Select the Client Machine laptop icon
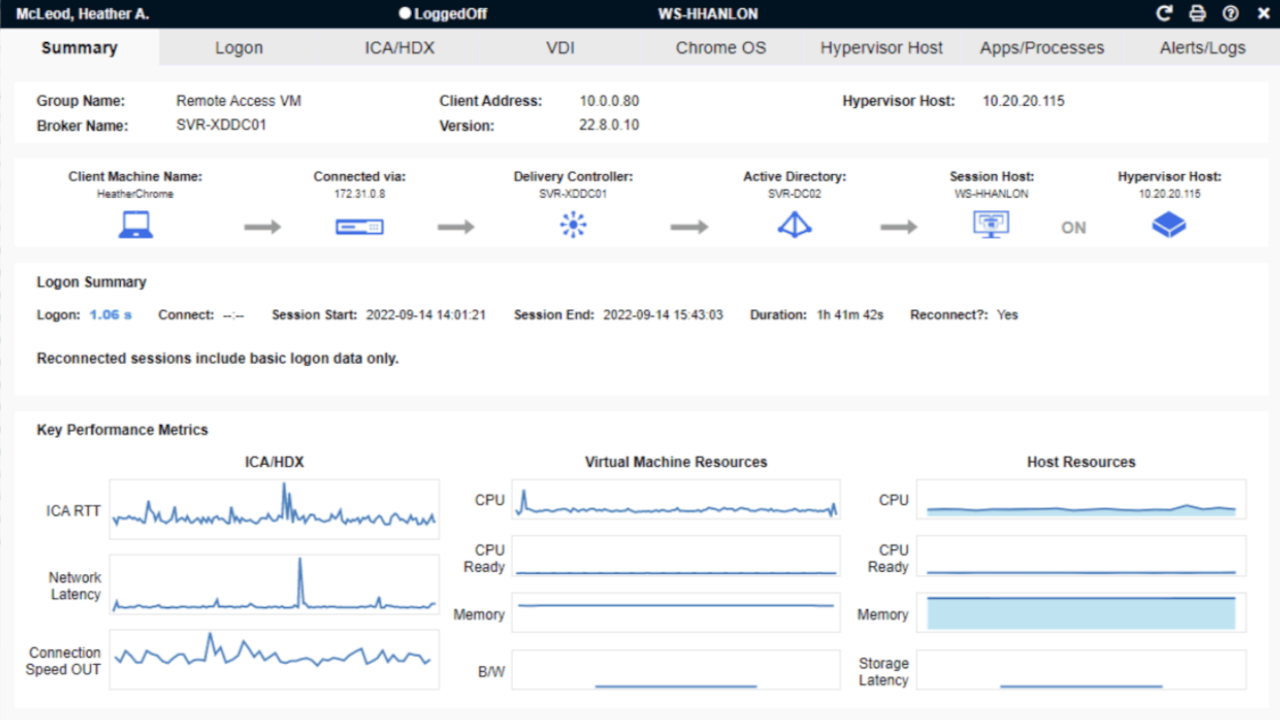The height and width of the screenshot is (720, 1280). [135, 225]
